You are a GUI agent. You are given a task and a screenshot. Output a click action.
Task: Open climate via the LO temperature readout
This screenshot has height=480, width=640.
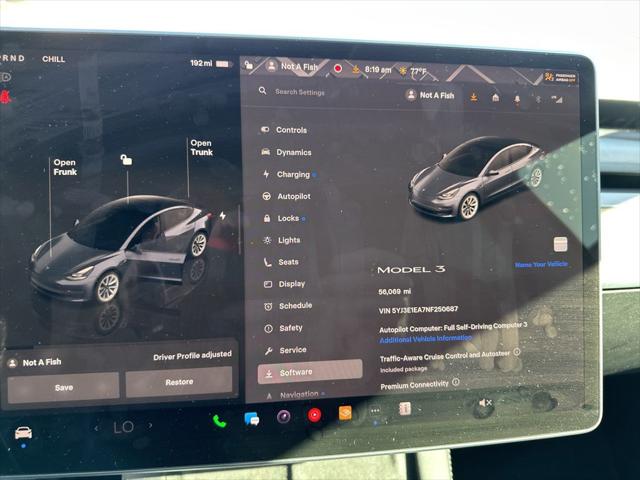(x=124, y=427)
